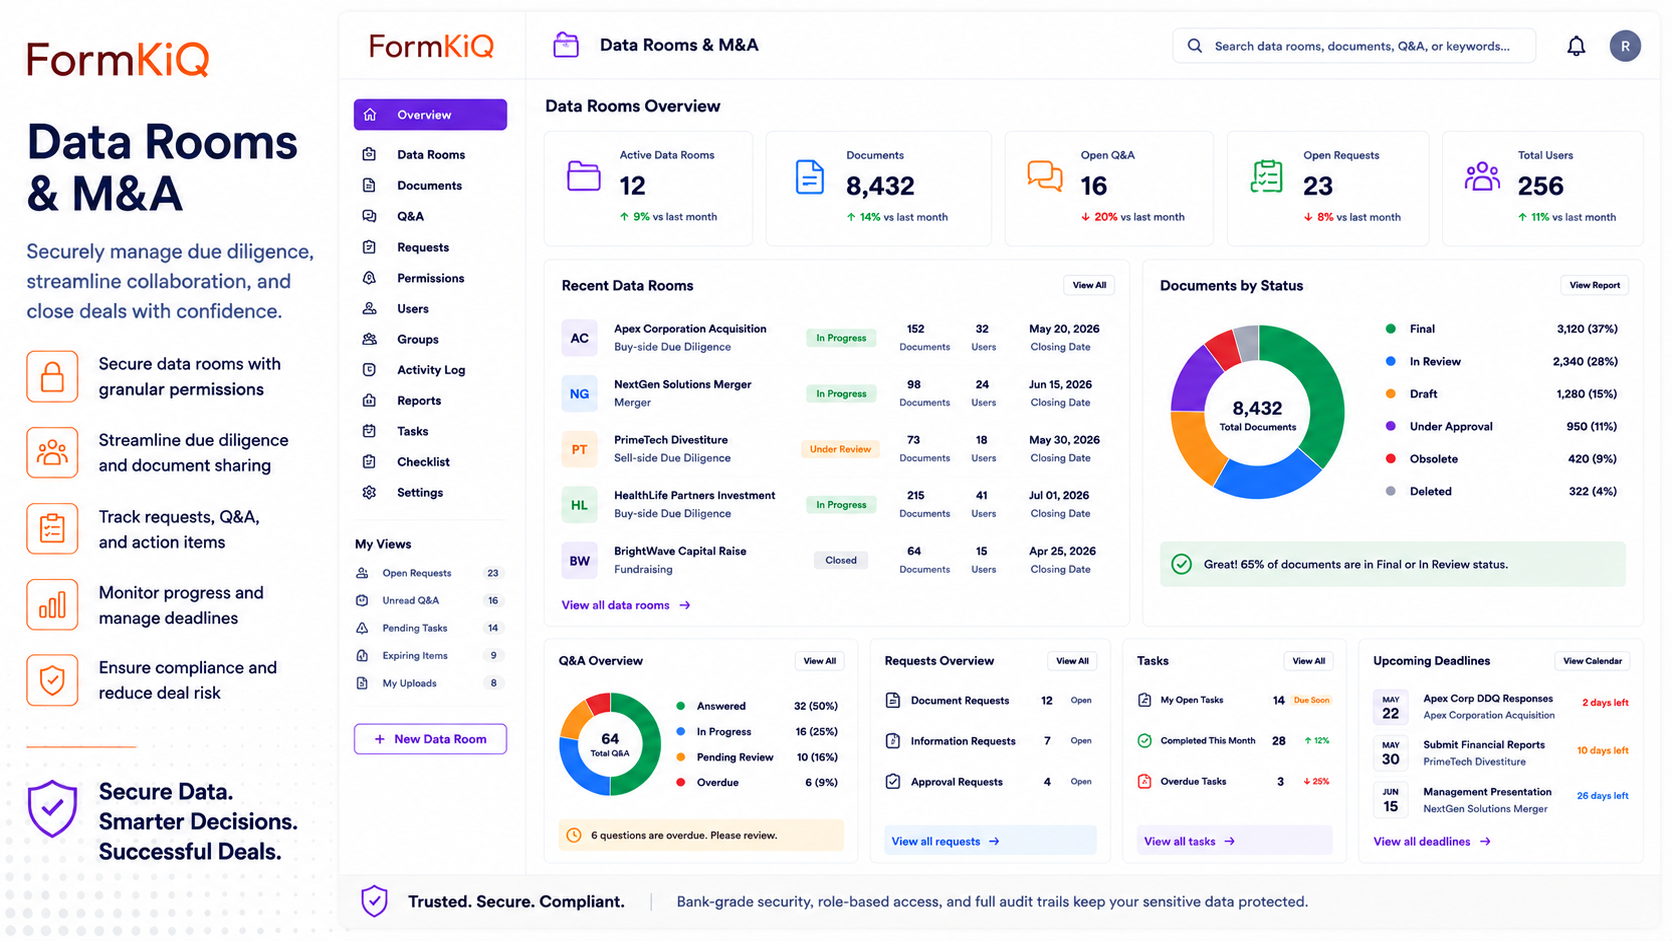This screenshot has height=941, width=1672.
Task: Select Open Requests under My Views
Action: click(430, 573)
